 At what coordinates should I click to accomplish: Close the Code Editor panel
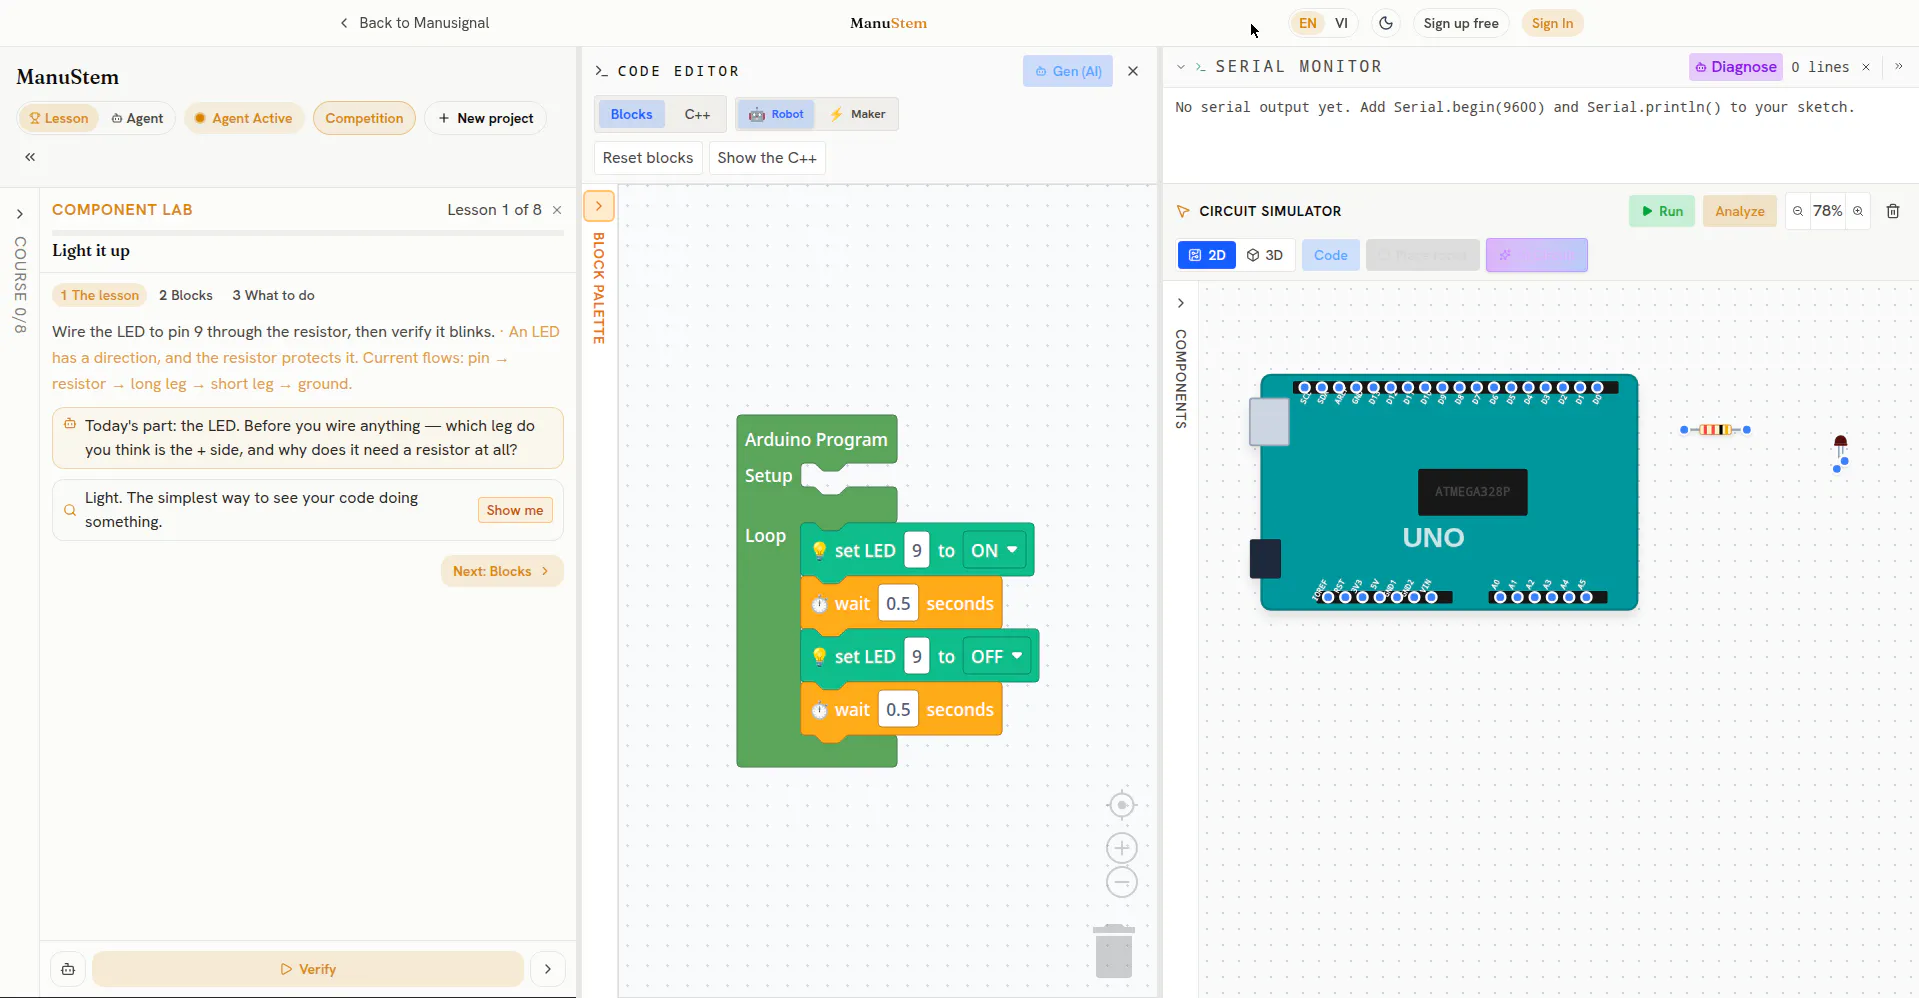[x=1133, y=71]
